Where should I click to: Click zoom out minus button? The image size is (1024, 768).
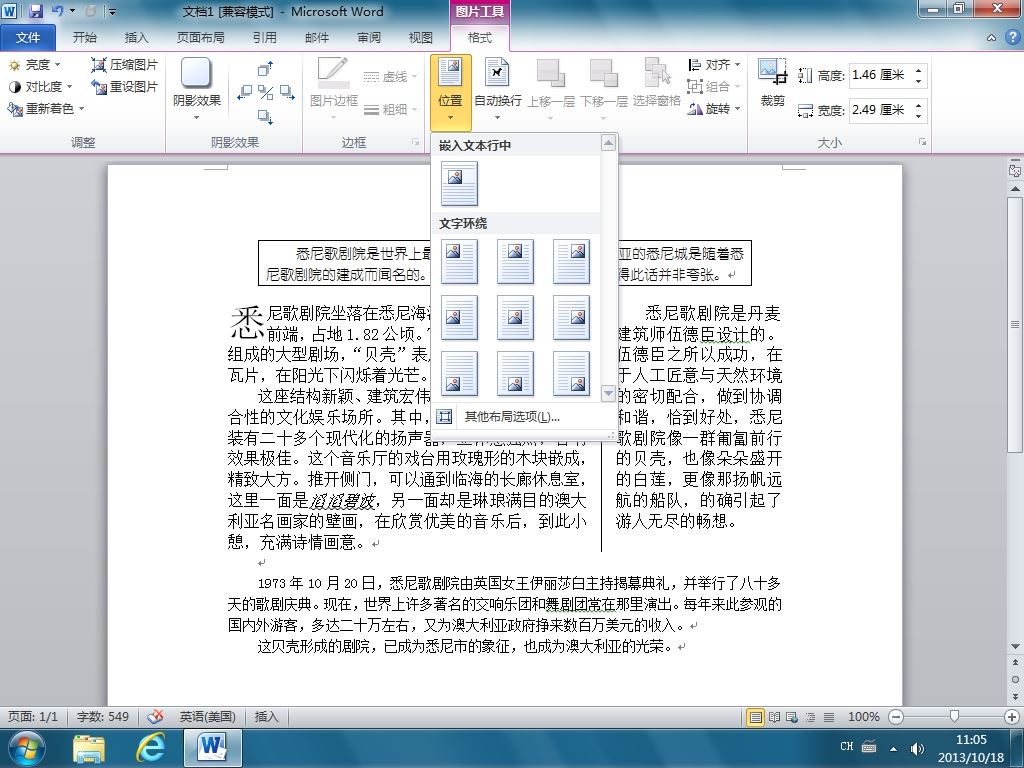pyautogui.click(x=896, y=717)
